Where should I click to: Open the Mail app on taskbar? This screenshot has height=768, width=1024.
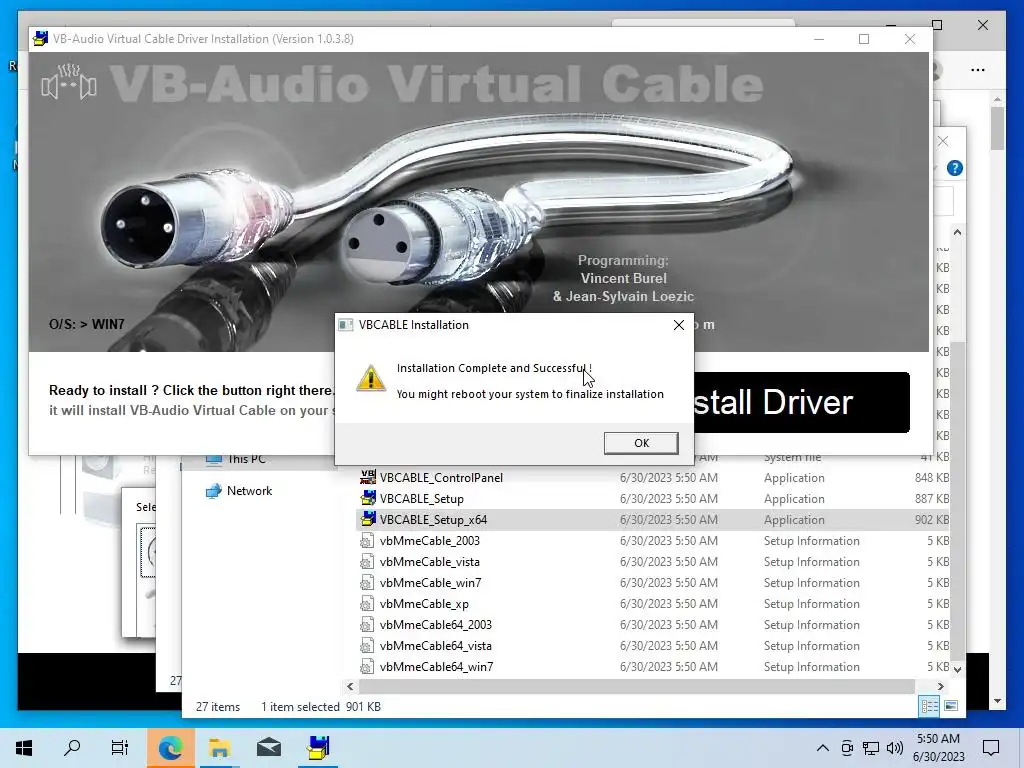click(x=268, y=747)
